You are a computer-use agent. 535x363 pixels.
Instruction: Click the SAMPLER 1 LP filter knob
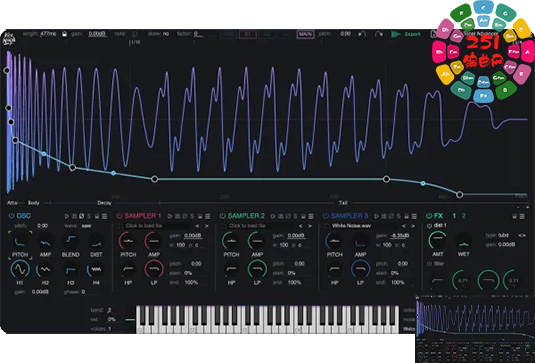coord(154,270)
